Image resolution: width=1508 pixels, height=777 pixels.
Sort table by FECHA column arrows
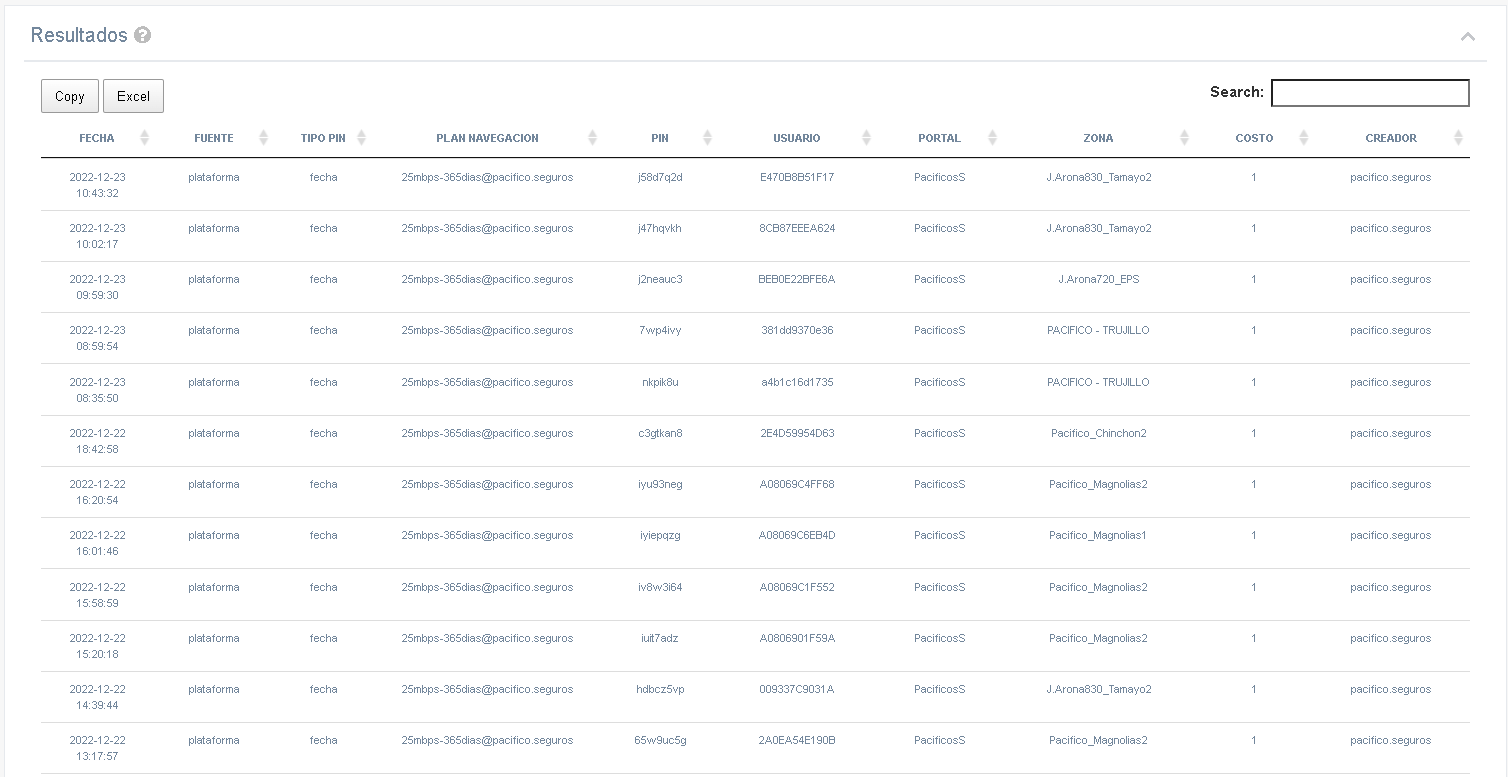click(x=144, y=138)
